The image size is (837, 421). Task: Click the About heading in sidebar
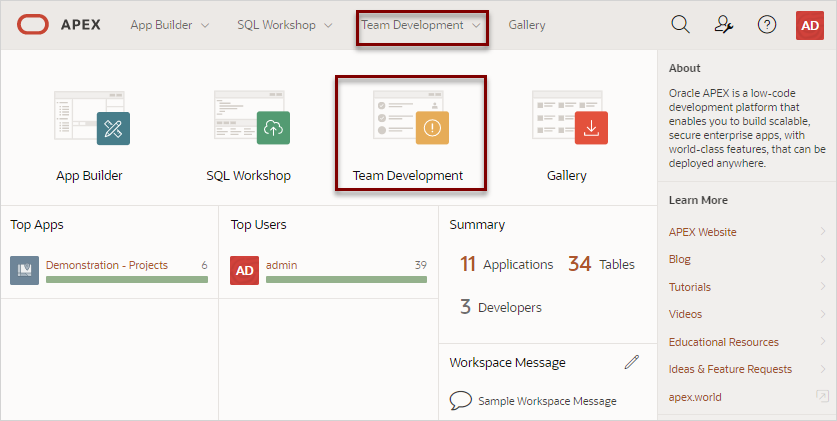(x=684, y=68)
